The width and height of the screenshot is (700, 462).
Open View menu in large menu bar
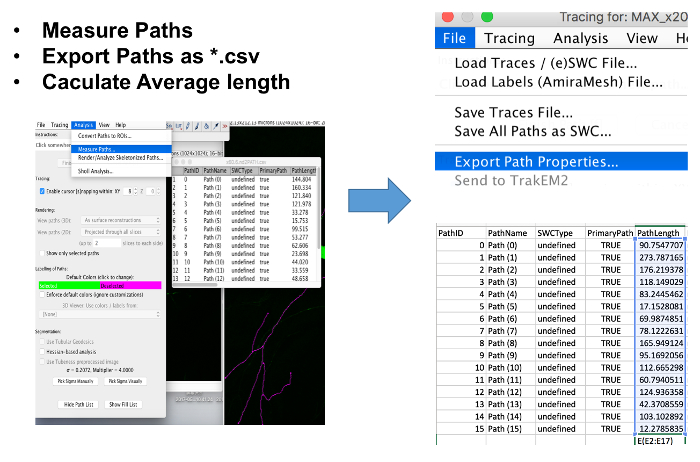tap(642, 38)
